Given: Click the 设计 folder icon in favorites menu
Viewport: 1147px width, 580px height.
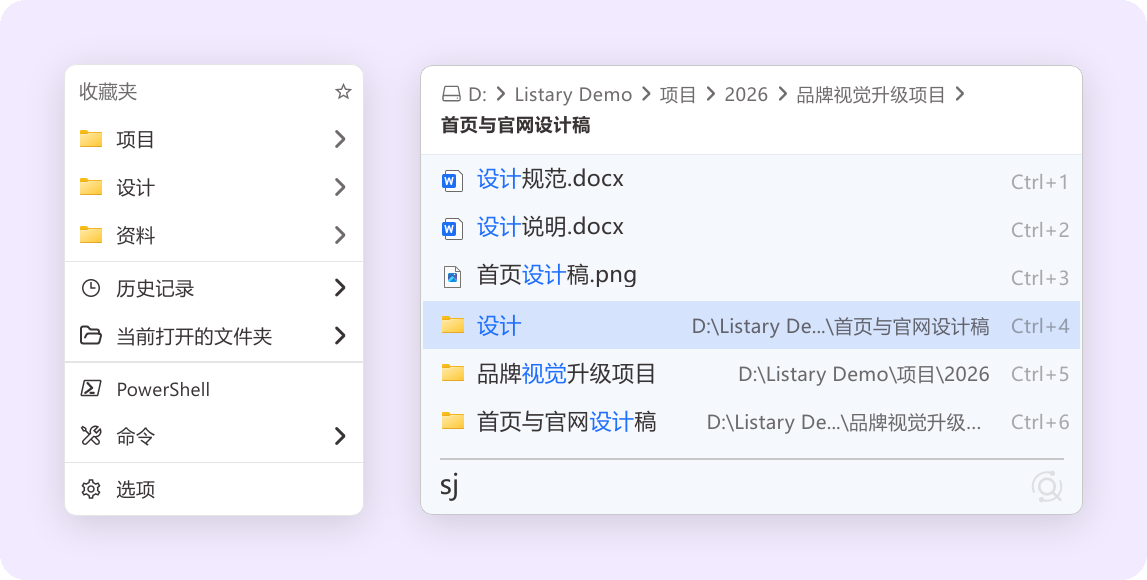Looking at the screenshot, I should coord(91,187).
